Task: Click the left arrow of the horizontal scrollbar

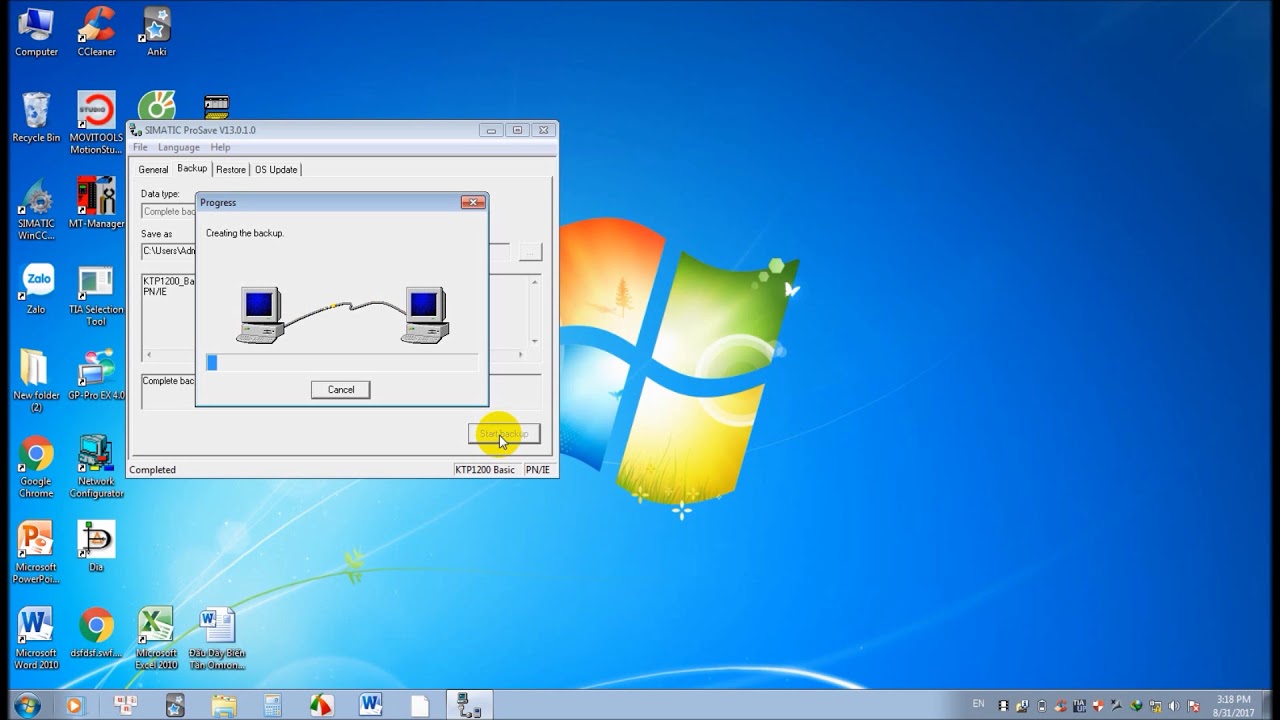Action: (149, 355)
